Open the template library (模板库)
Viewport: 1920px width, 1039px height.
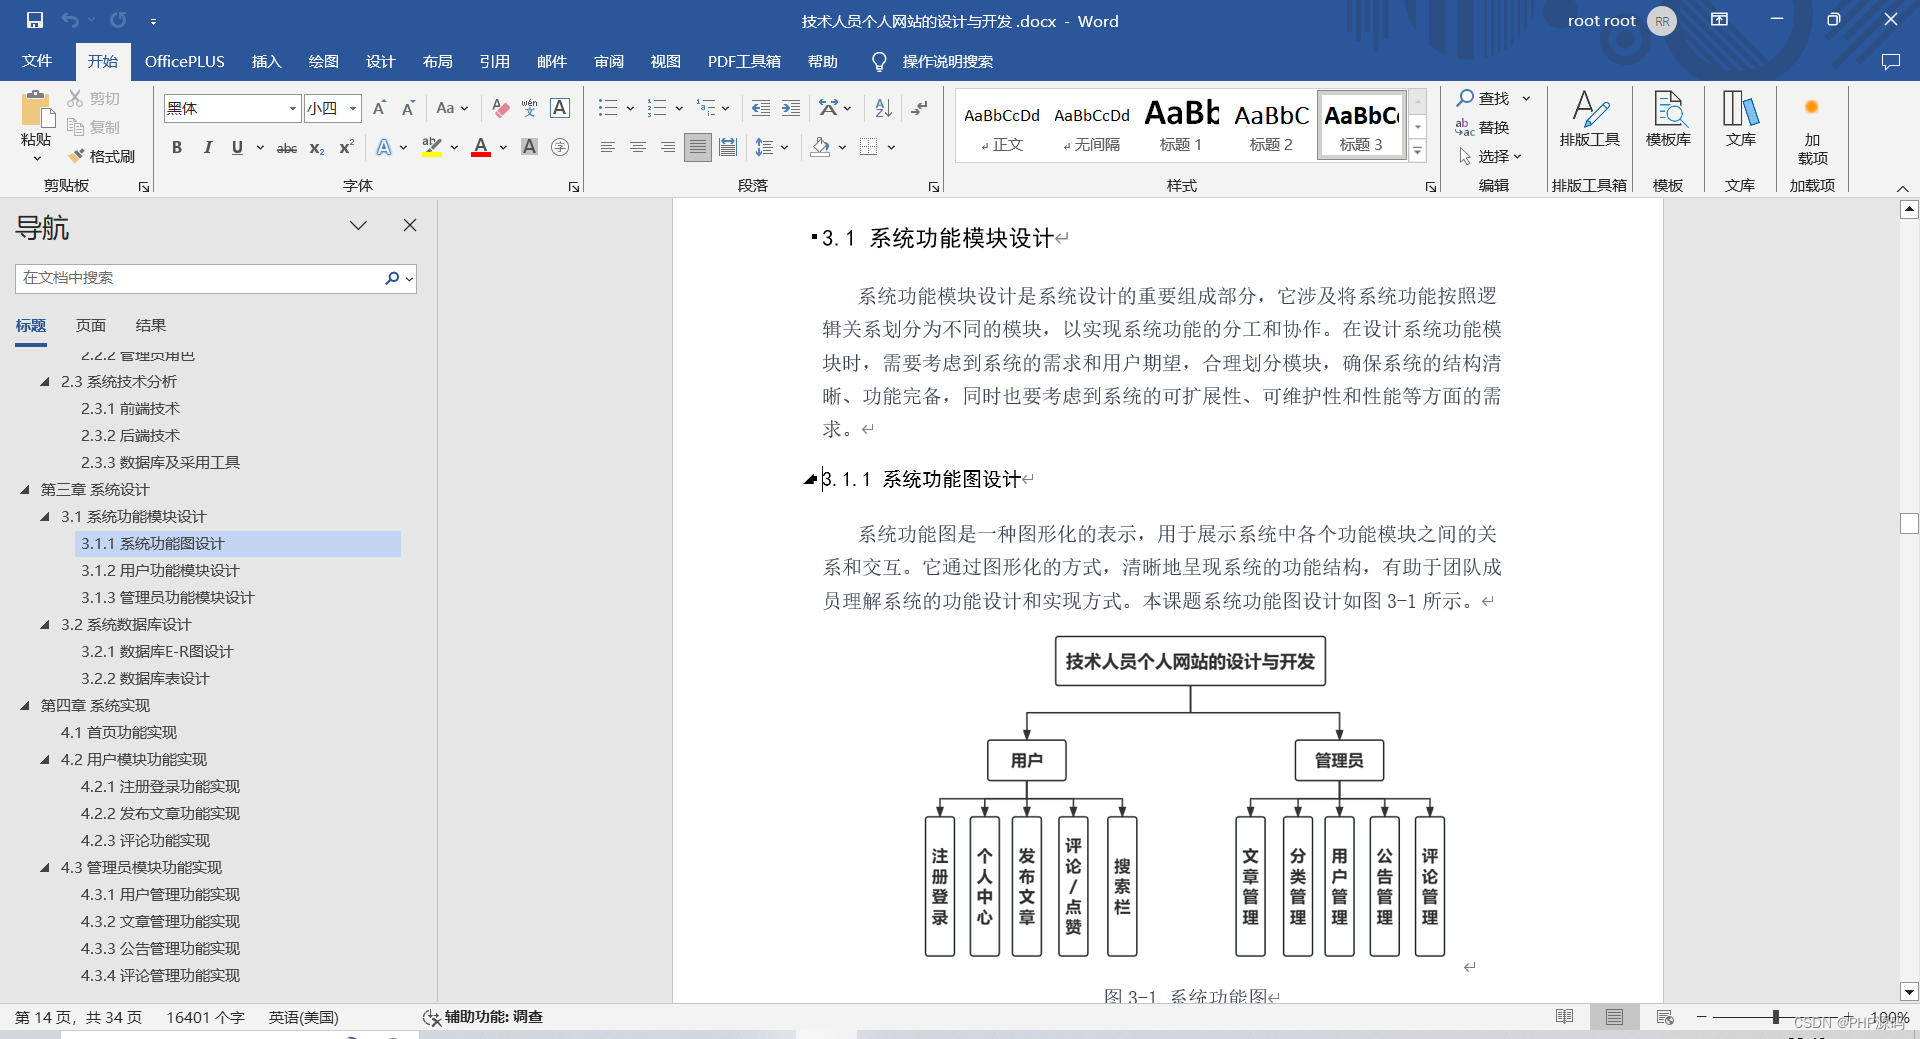tap(1668, 120)
